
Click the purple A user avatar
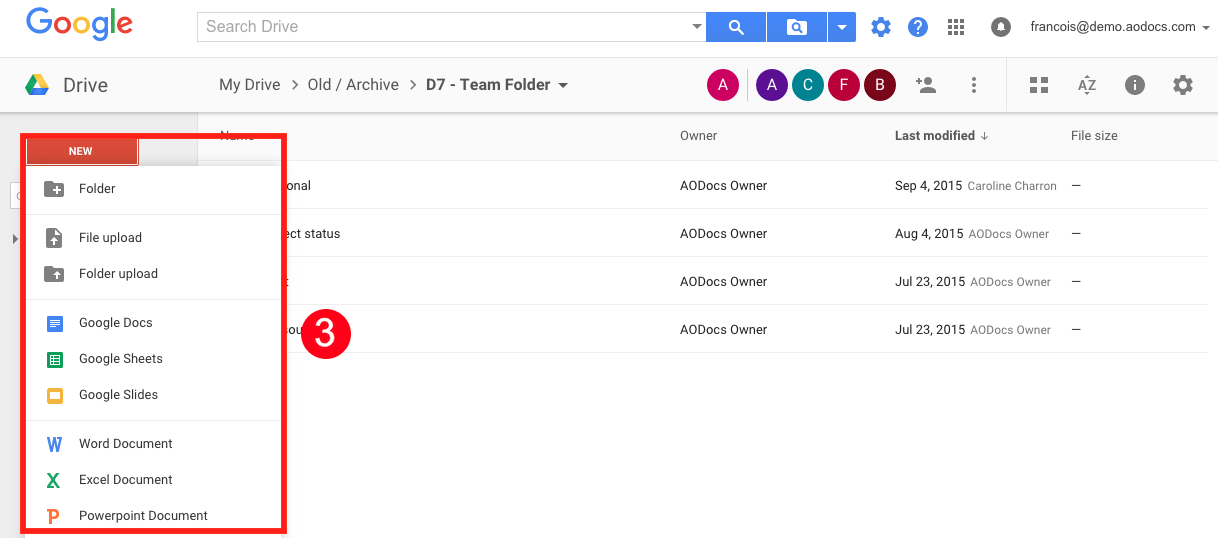pyautogui.click(x=772, y=86)
